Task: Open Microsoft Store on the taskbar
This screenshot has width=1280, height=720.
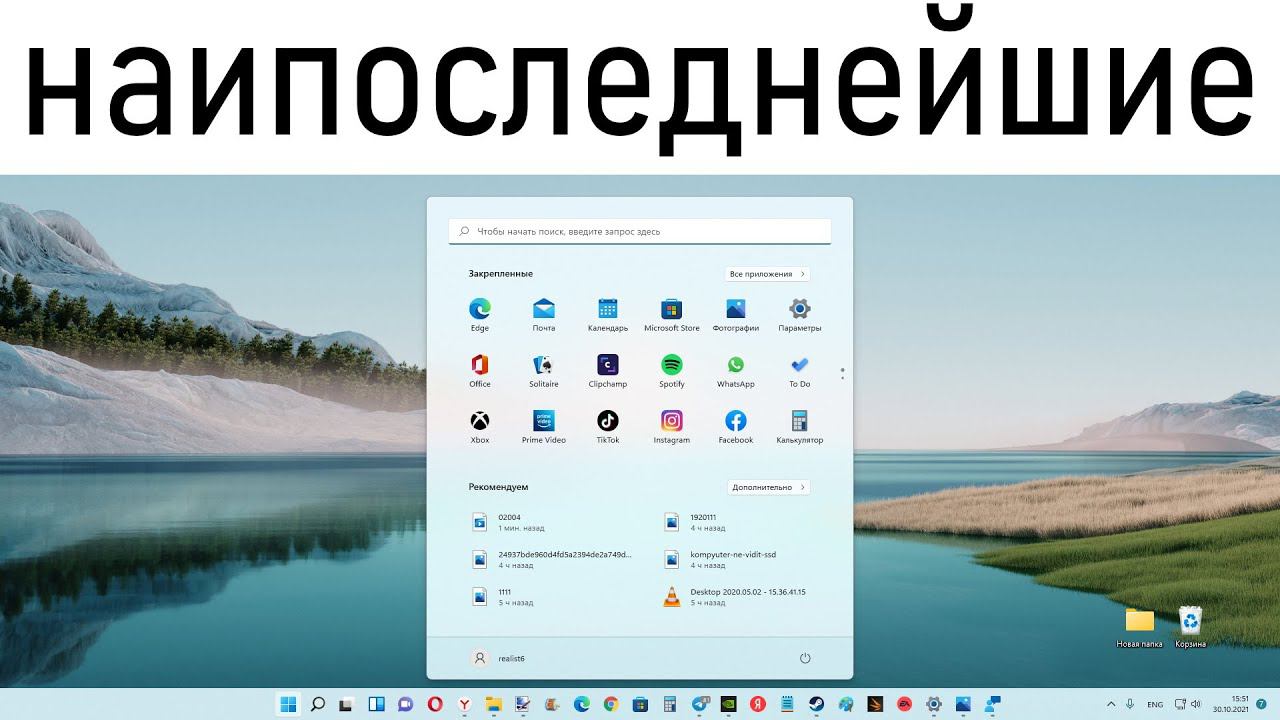Action: (640, 704)
